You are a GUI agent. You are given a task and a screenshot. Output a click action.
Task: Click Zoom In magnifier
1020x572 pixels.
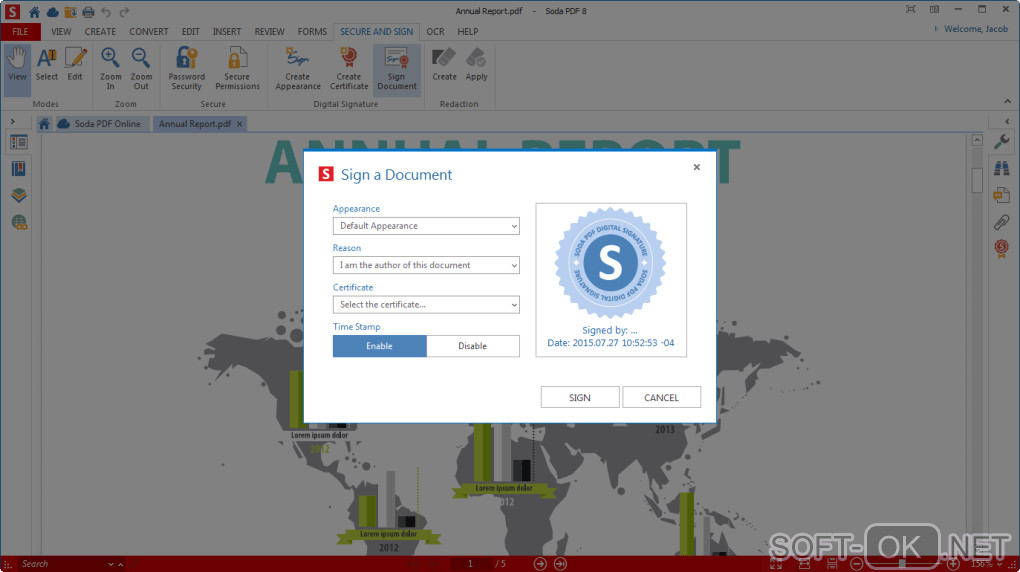(x=111, y=68)
